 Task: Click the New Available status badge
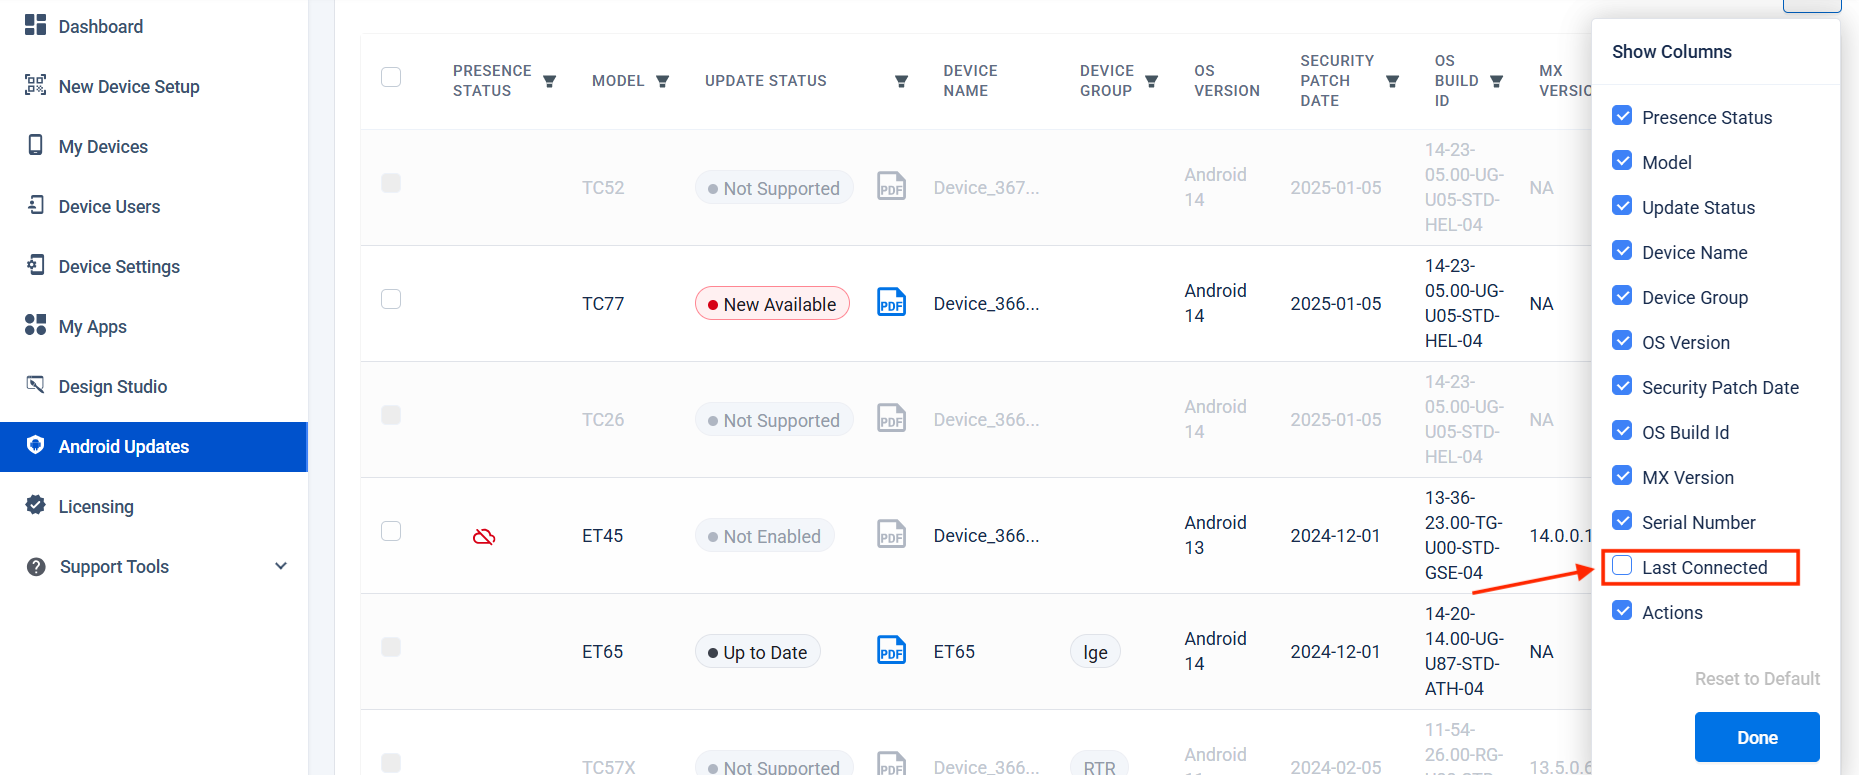click(x=772, y=304)
